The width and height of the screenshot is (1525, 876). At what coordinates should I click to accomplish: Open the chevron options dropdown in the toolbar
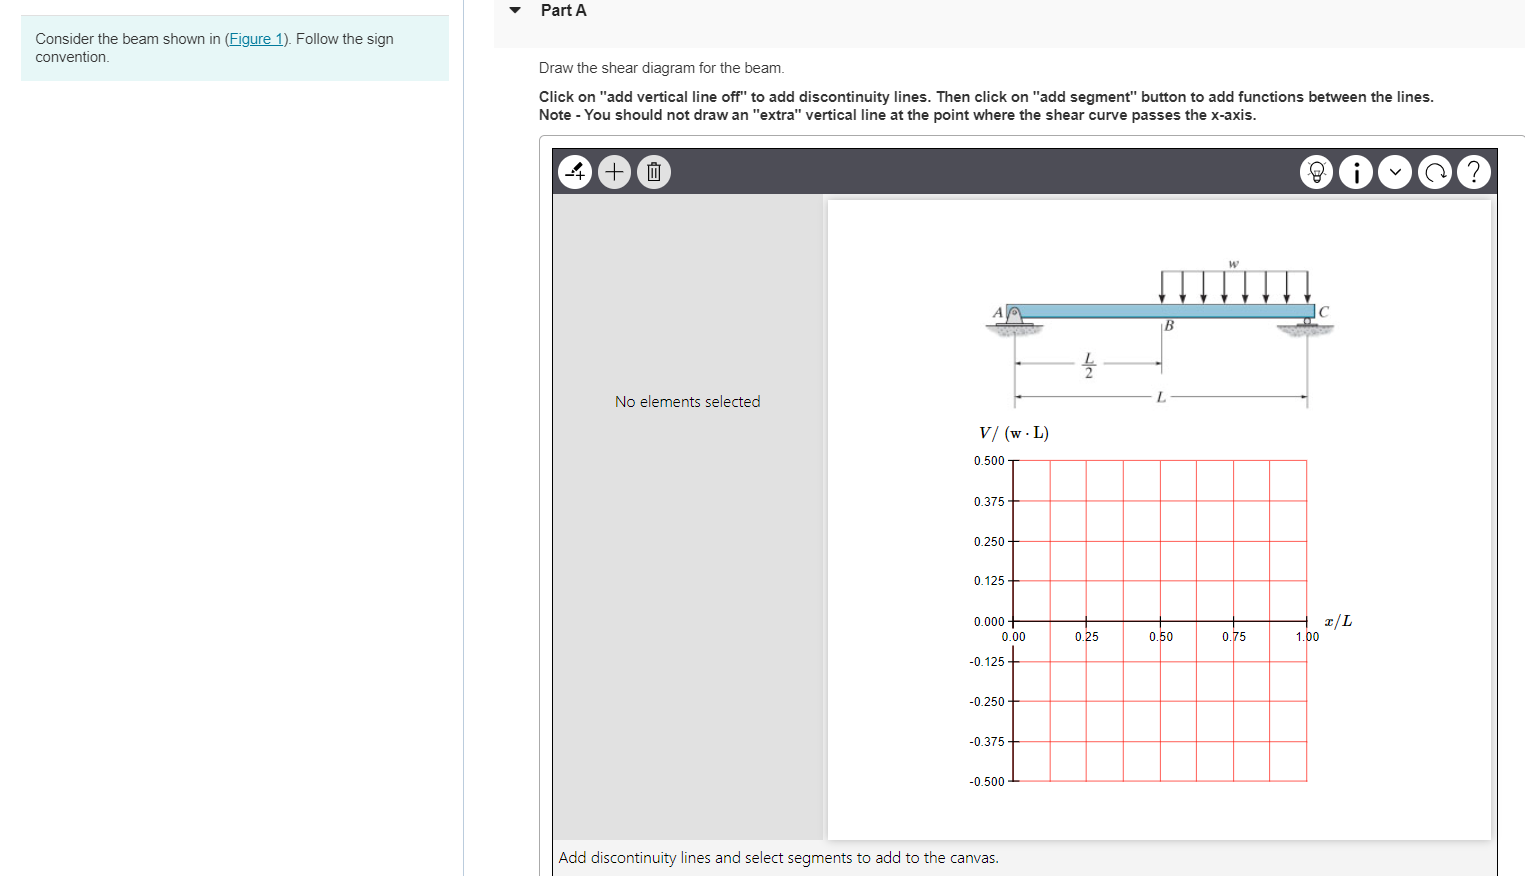1395,171
